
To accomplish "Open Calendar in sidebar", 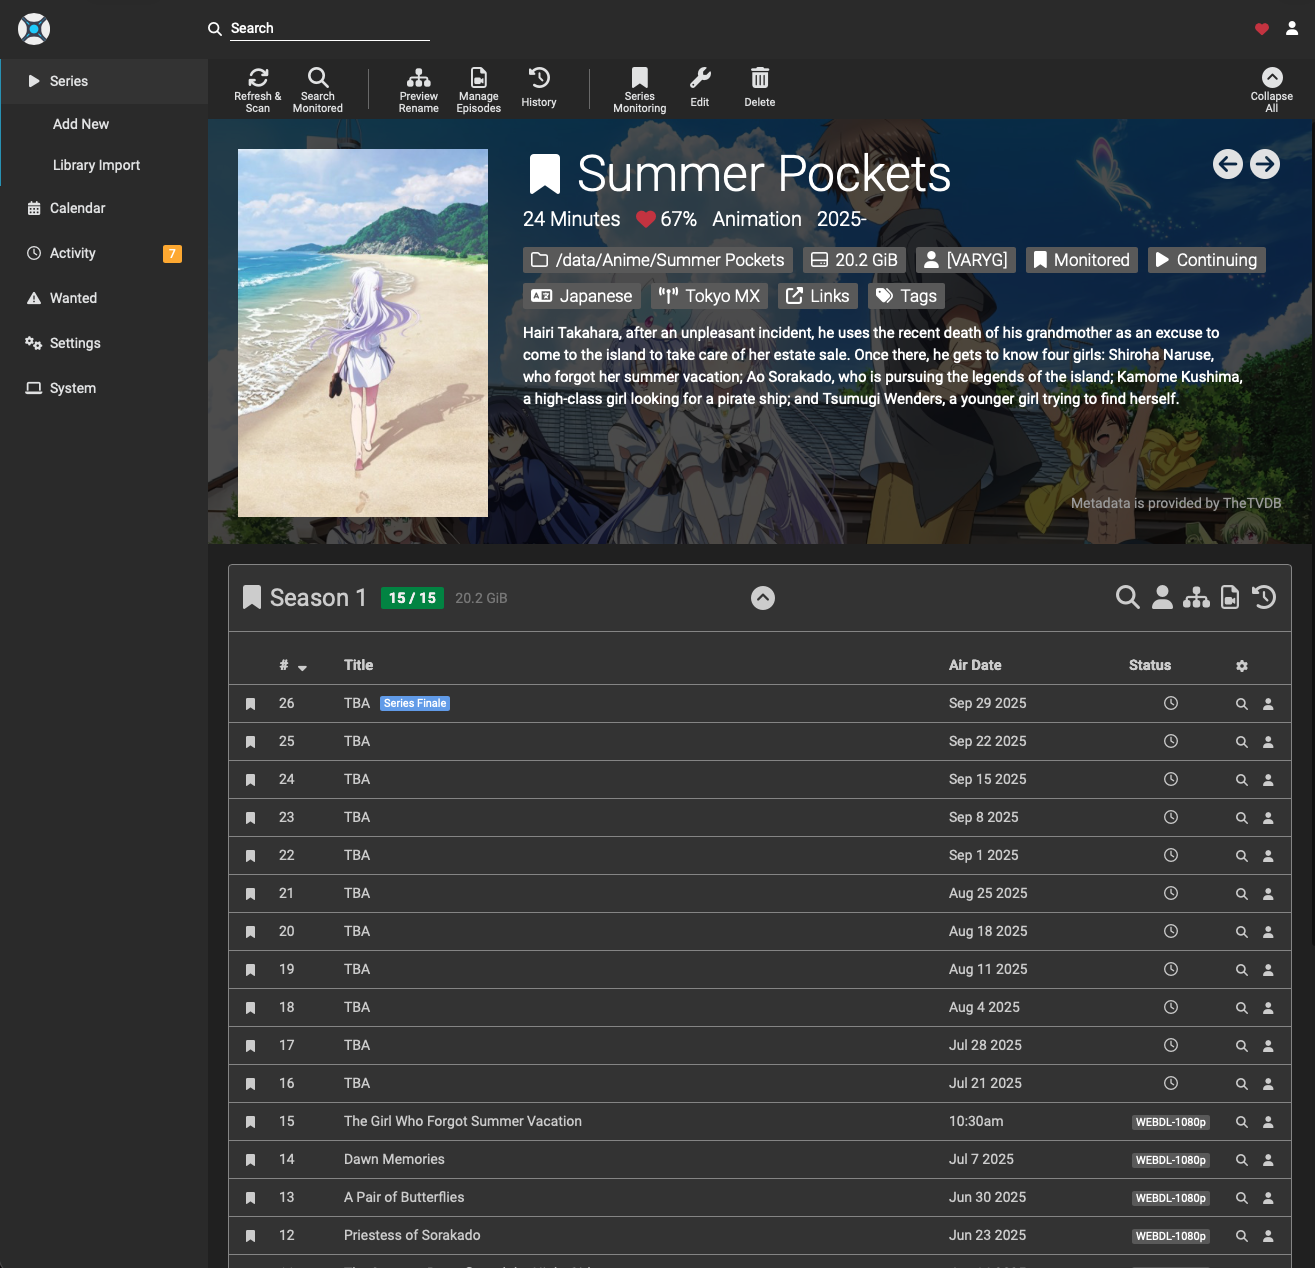I will 104,208.
